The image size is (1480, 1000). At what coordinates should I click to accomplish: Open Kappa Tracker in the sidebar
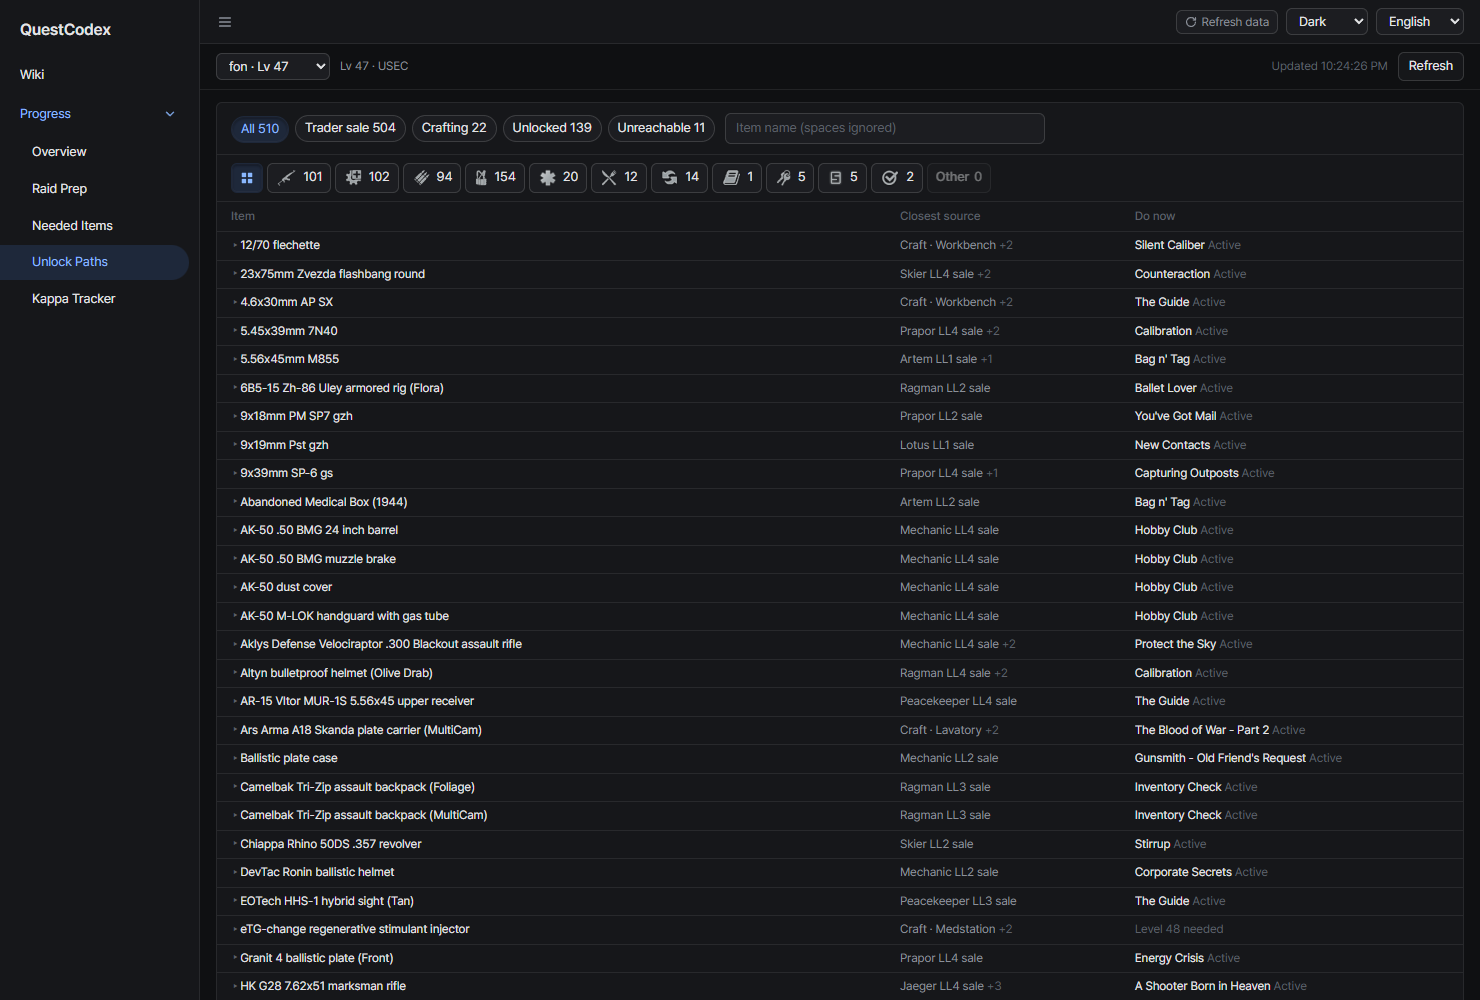(x=73, y=299)
